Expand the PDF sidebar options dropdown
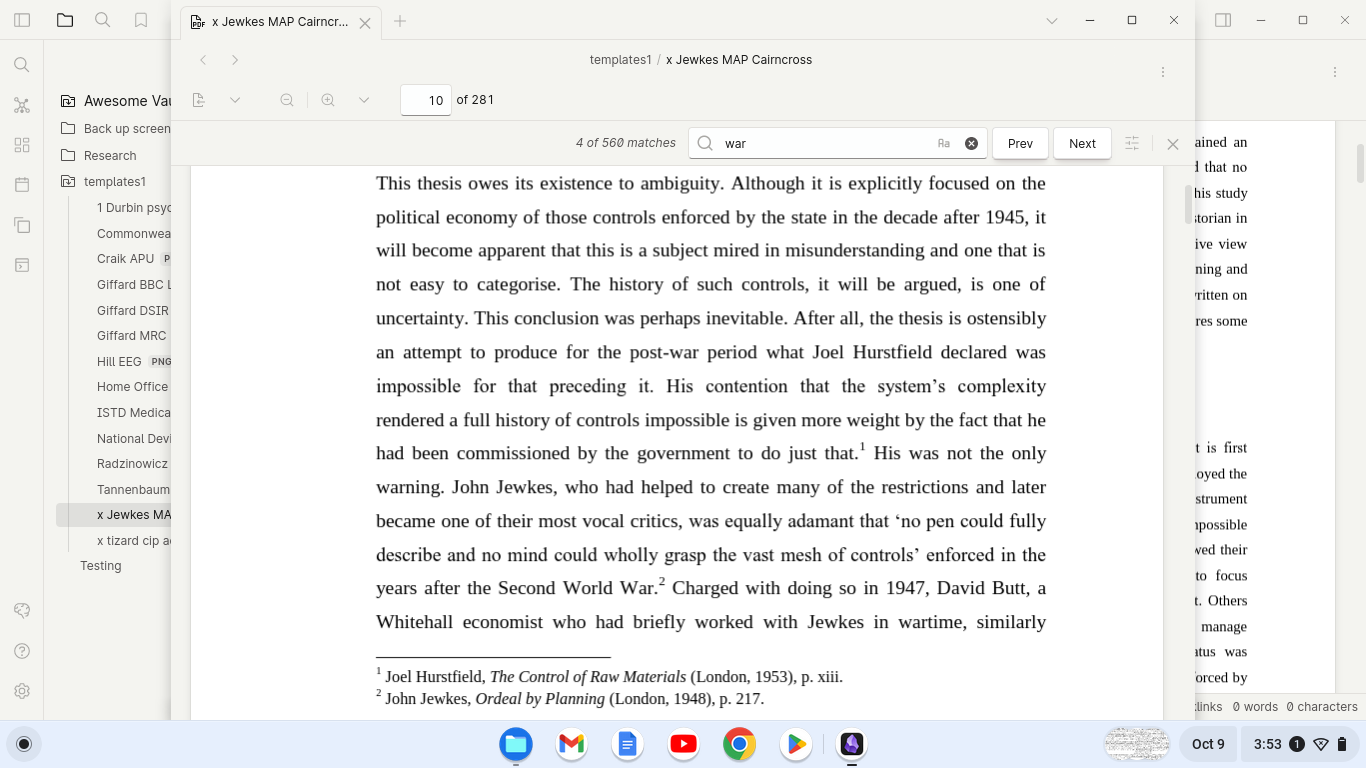Screen dimensions: 1366x768 pyautogui.click(x=235, y=100)
